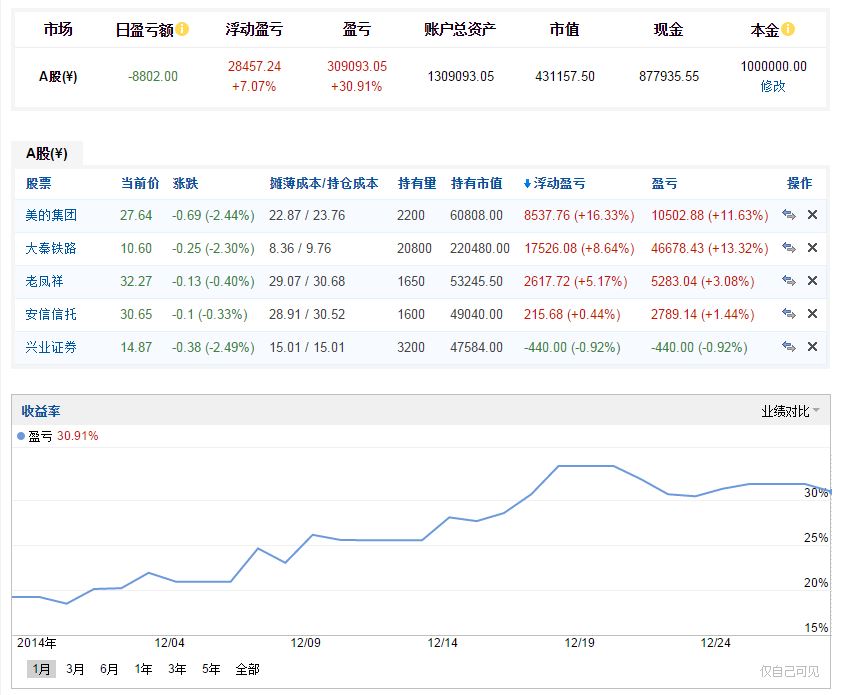Select the A股(¥) tab
Image resolution: width=841 pixels, height=695 pixels.
click(x=47, y=154)
